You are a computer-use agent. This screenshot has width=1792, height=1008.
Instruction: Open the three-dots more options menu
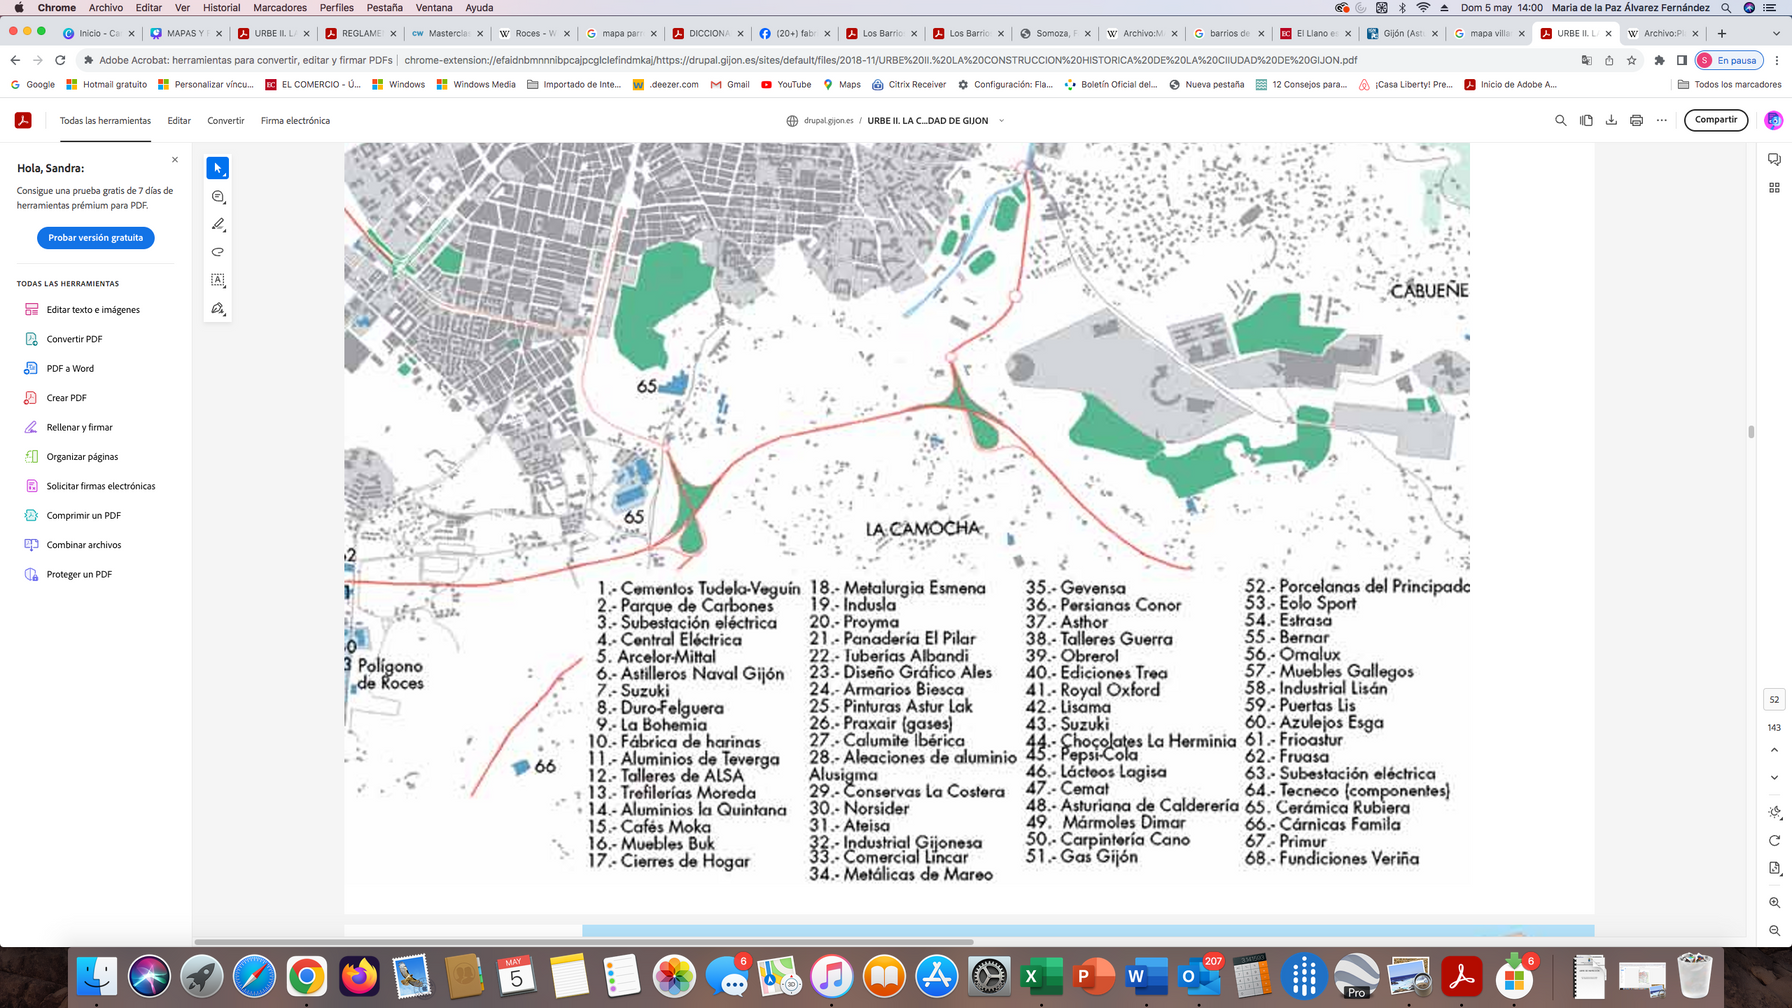1662,121
